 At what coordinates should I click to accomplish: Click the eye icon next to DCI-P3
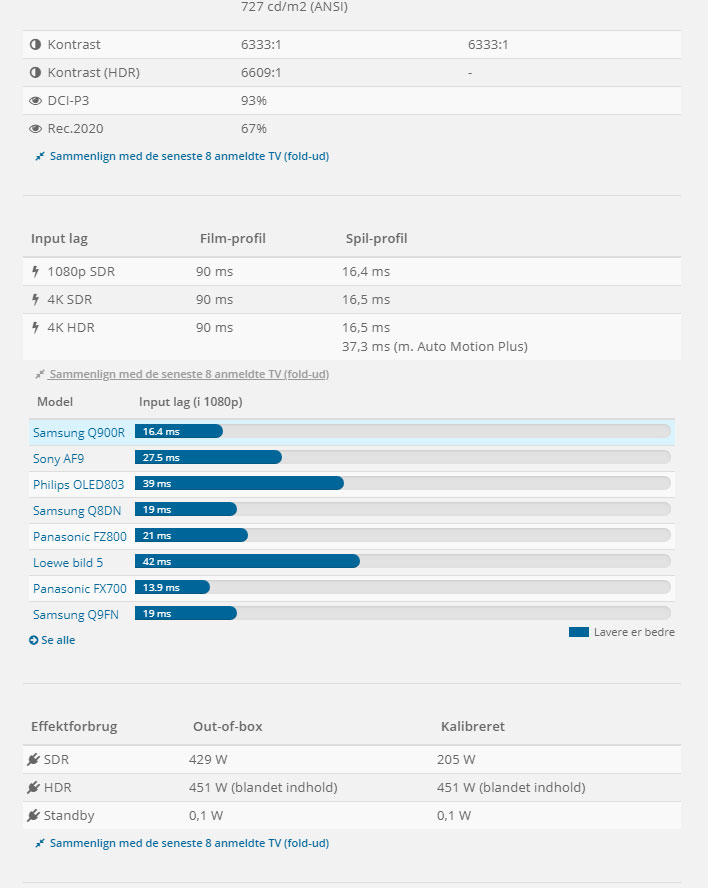click(x=36, y=101)
